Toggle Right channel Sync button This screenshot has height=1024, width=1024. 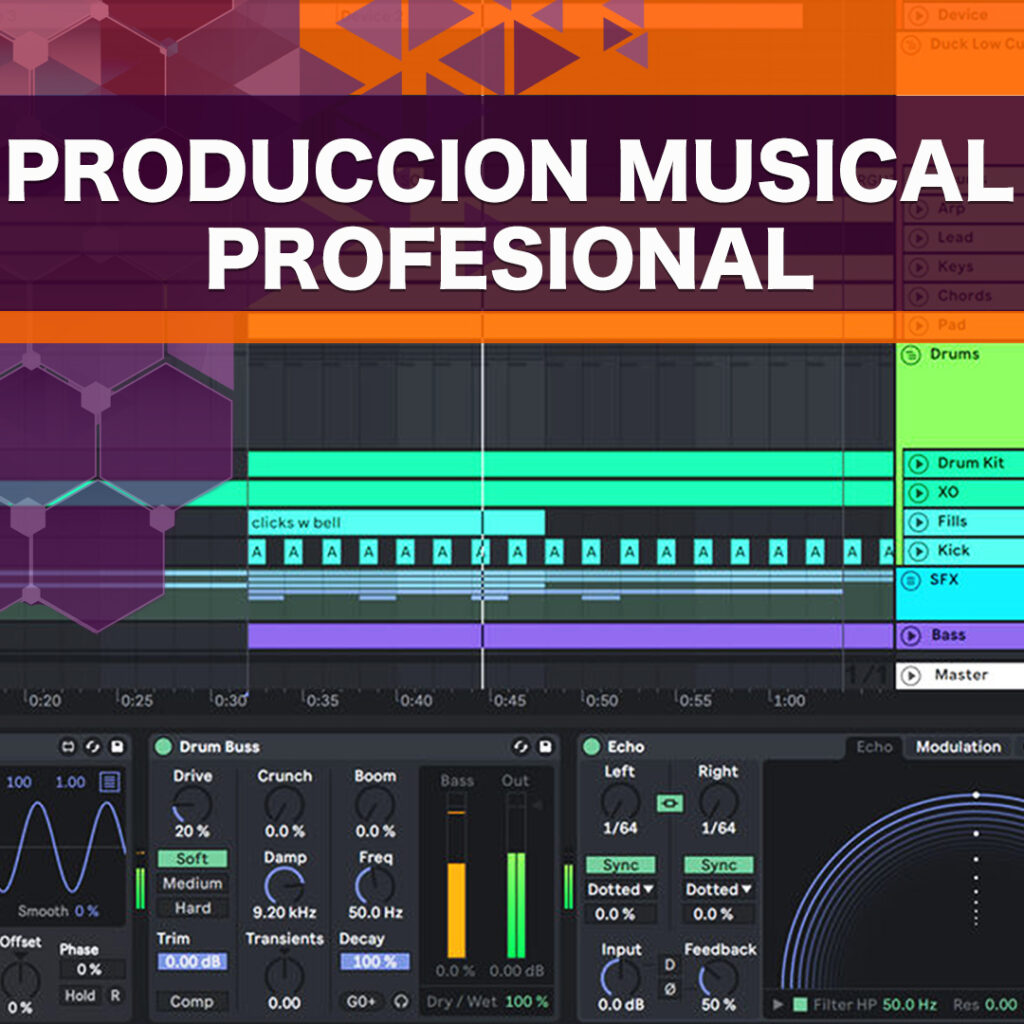(x=718, y=865)
